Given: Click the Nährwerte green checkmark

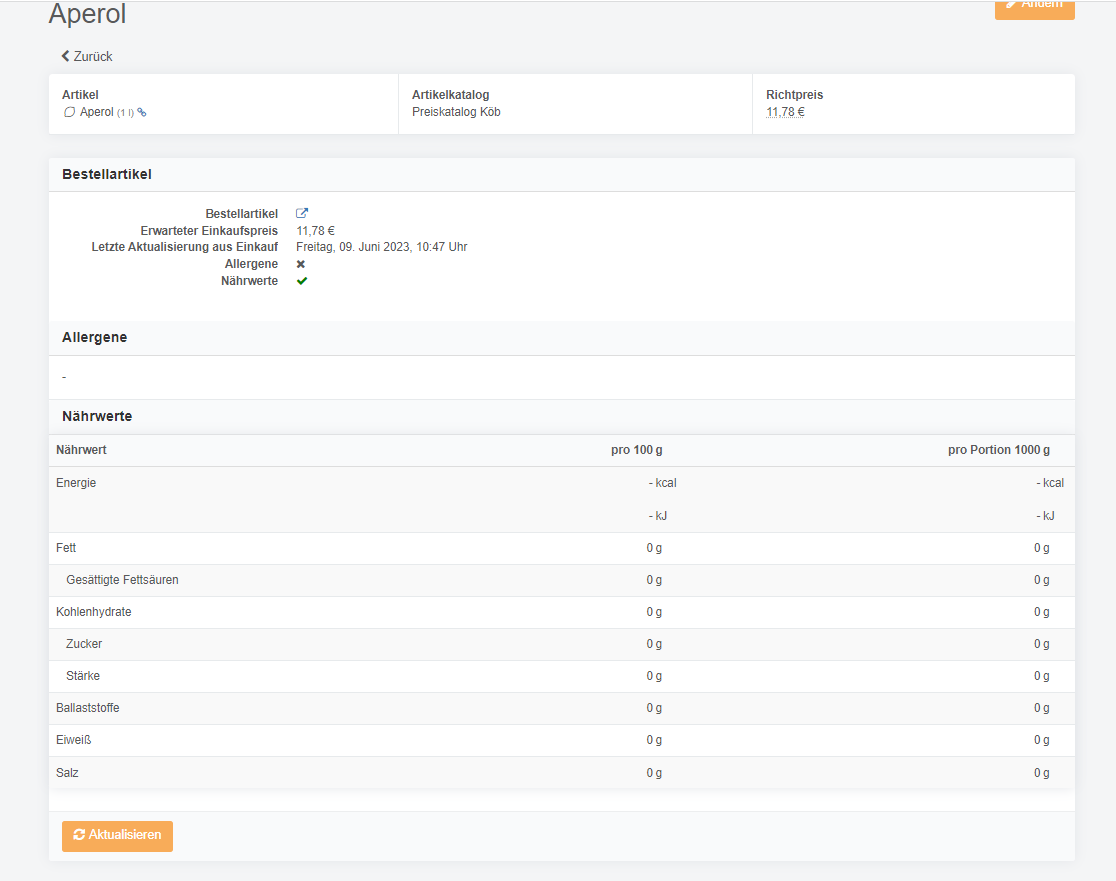Looking at the screenshot, I should [302, 281].
